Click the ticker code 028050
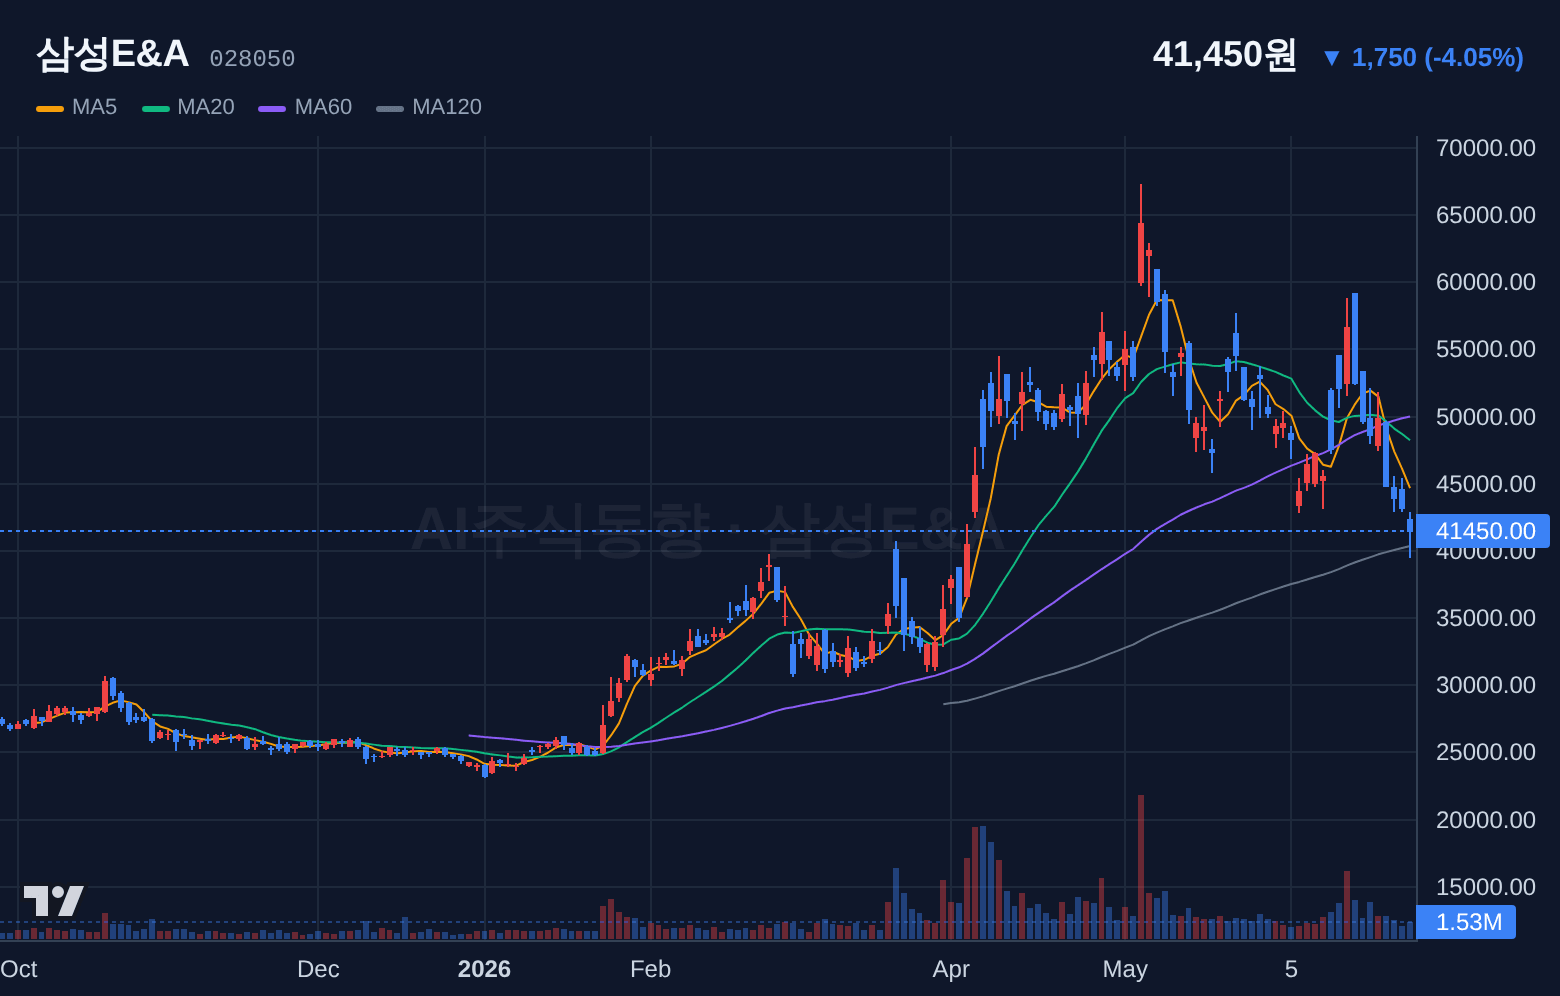Viewport: 1560px width, 996px height. click(x=252, y=59)
